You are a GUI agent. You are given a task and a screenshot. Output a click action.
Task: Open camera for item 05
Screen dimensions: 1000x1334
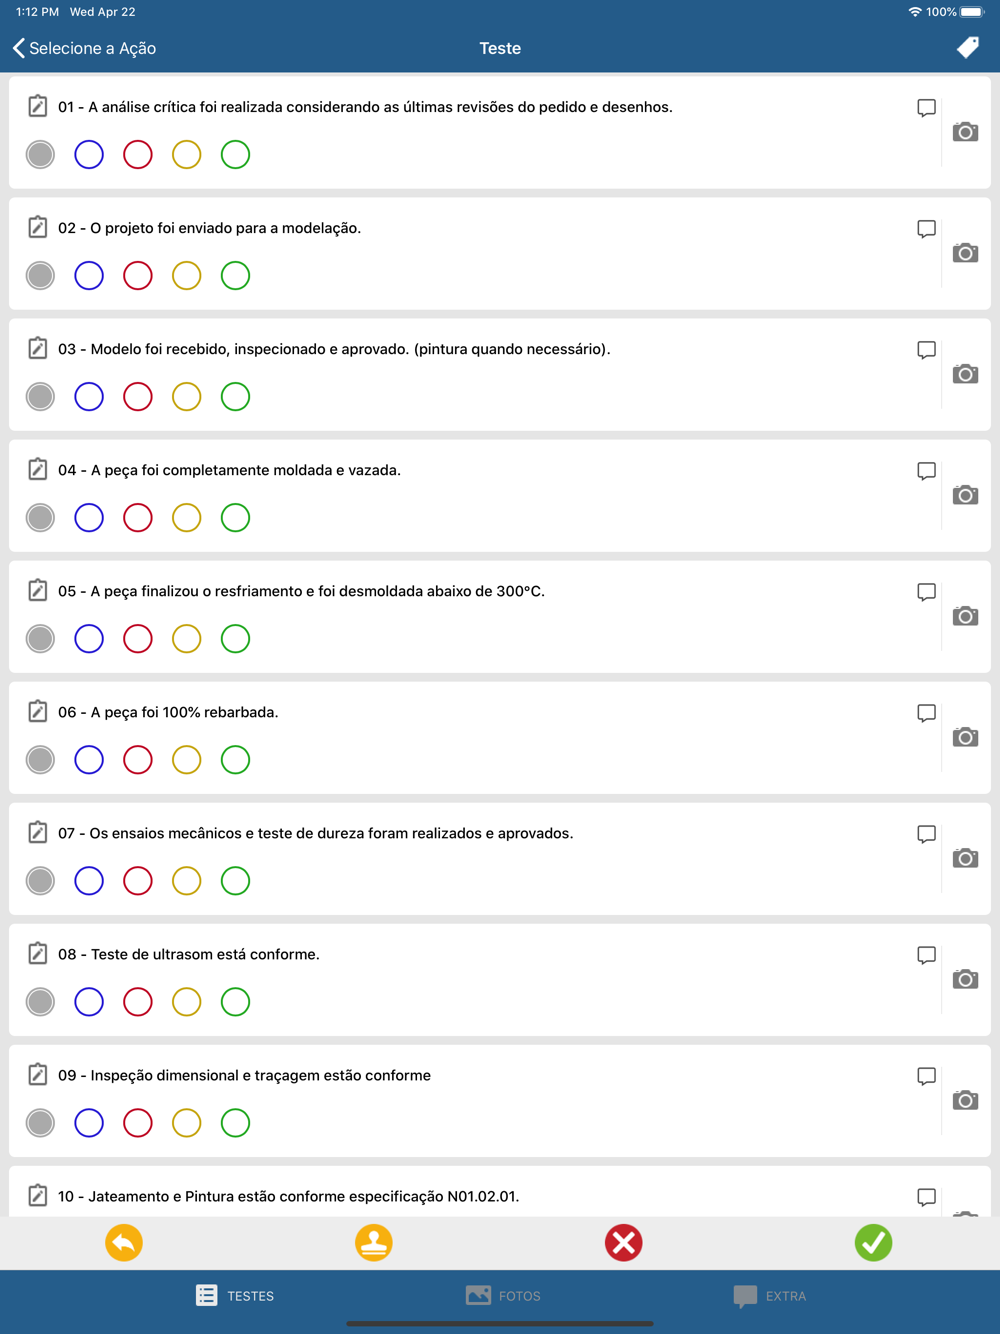(x=965, y=616)
